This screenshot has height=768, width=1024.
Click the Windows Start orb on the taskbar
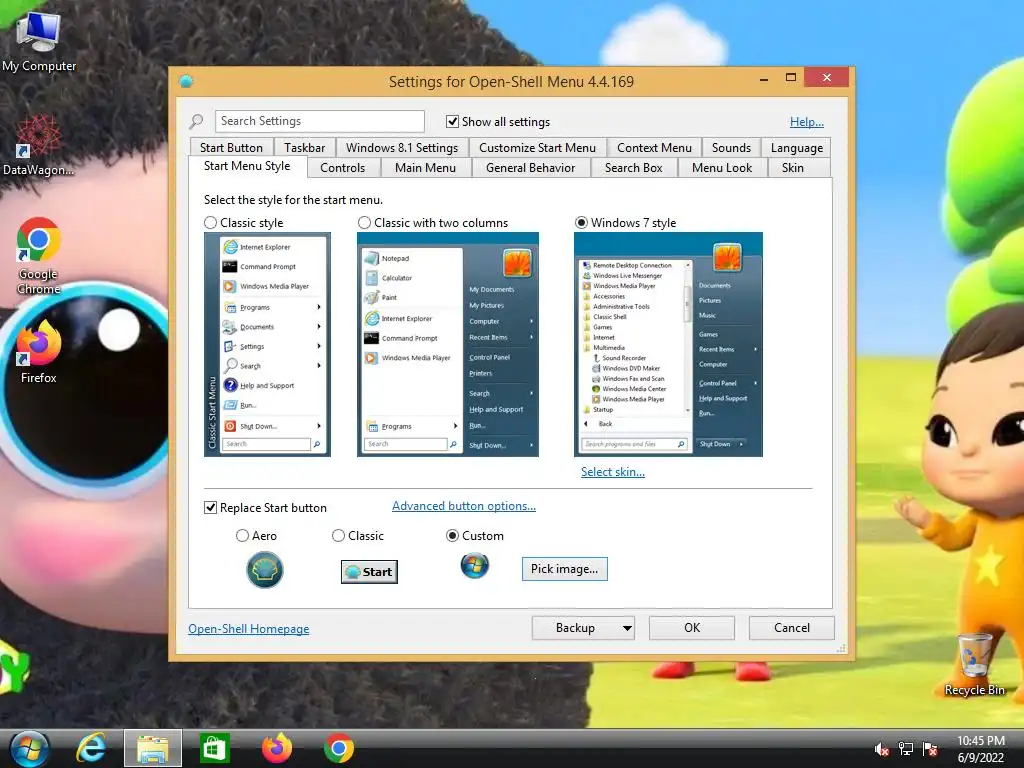click(x=29, y=749)
